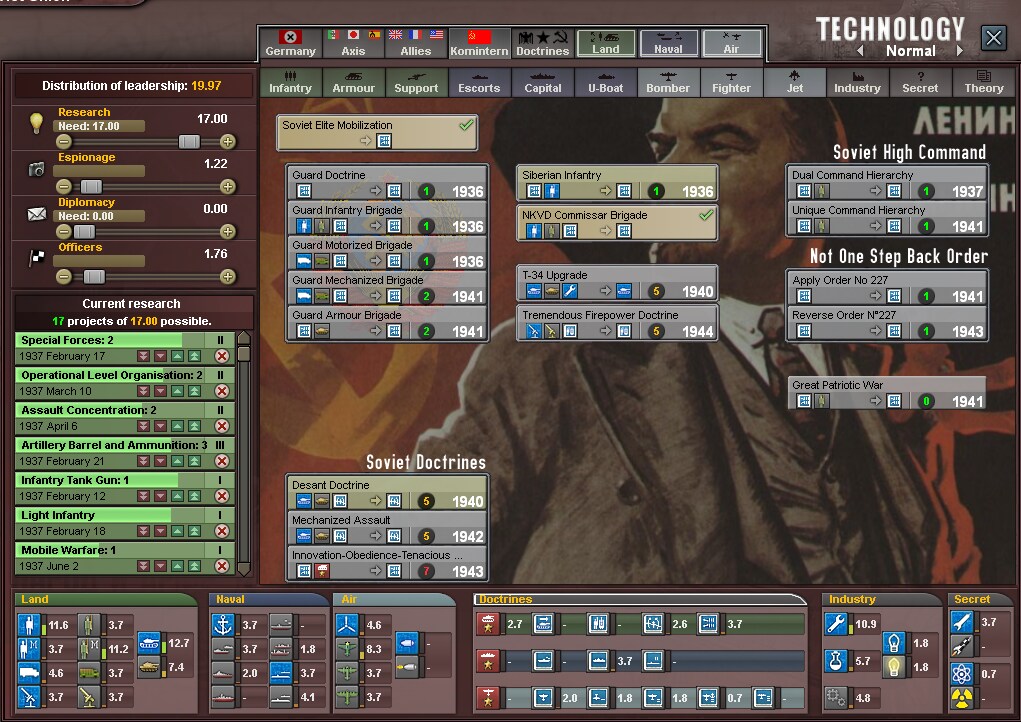
Task: Toggle the Naval filter button
Action: coord(669,43)
